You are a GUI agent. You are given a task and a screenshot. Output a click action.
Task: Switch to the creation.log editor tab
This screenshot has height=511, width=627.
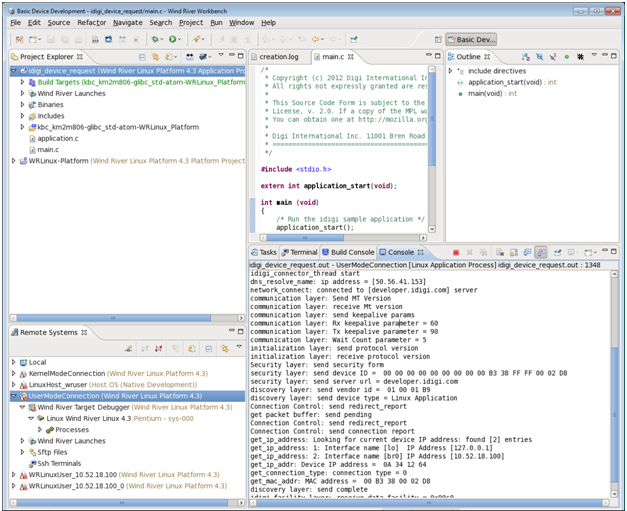point(279,57)
